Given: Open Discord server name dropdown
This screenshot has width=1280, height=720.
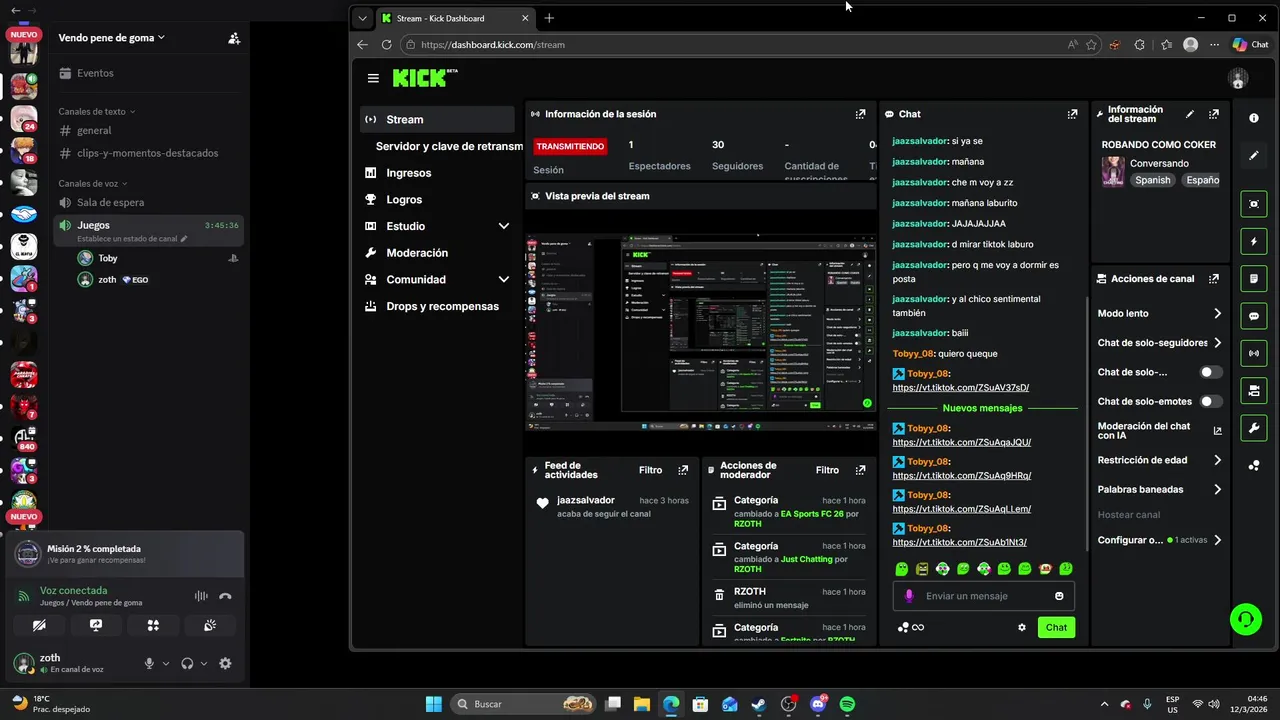Looking at the screenshot, I should click(112, 38).
